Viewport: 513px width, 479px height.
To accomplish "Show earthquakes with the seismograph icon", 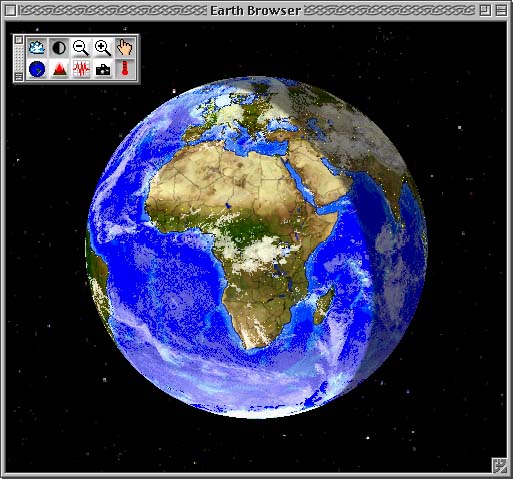I will [81, 69].
